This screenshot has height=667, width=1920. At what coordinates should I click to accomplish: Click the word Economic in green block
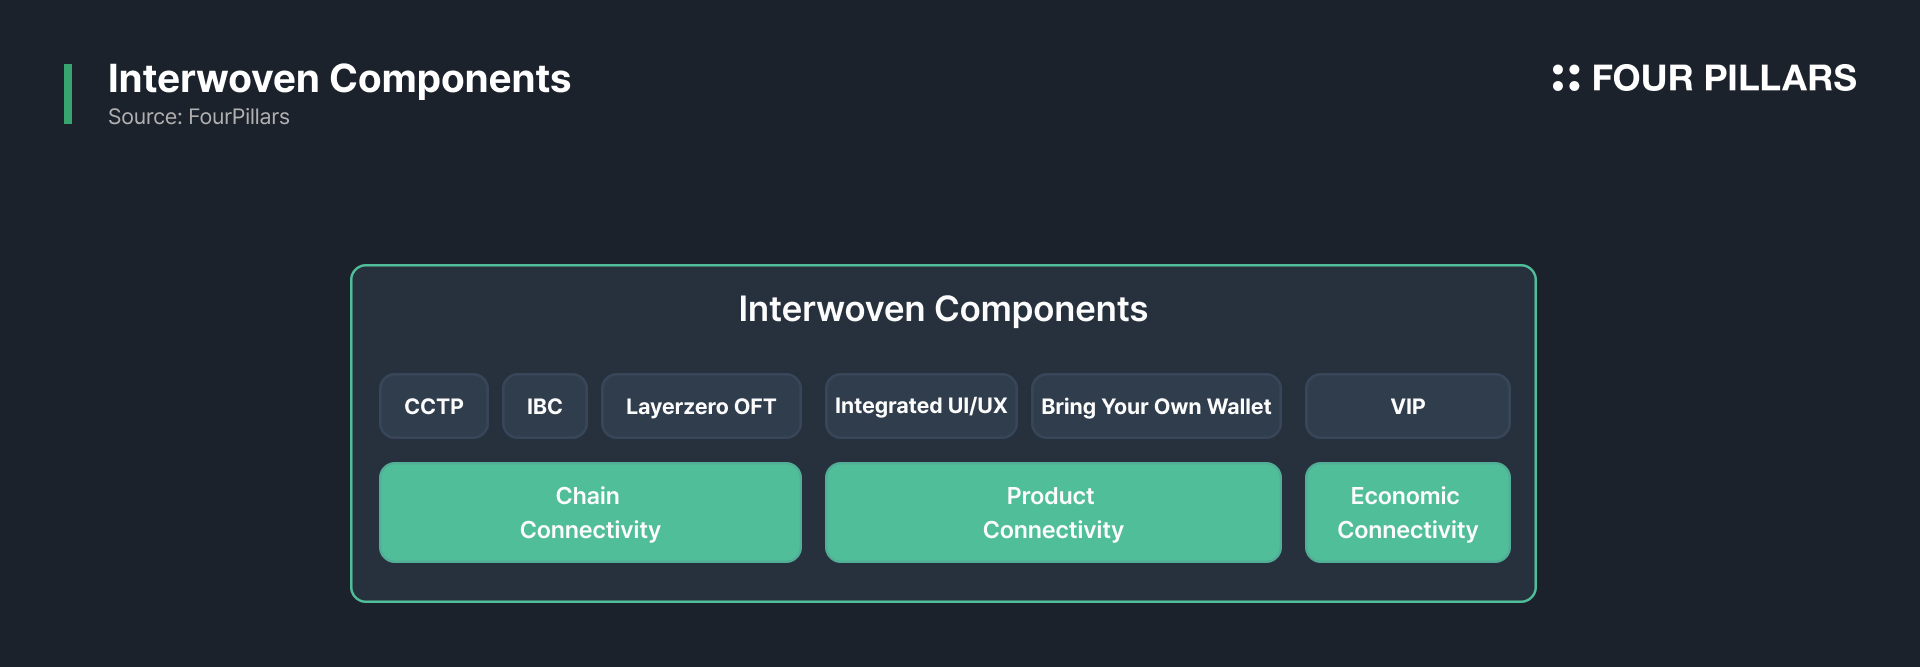tap(1405, 496)
